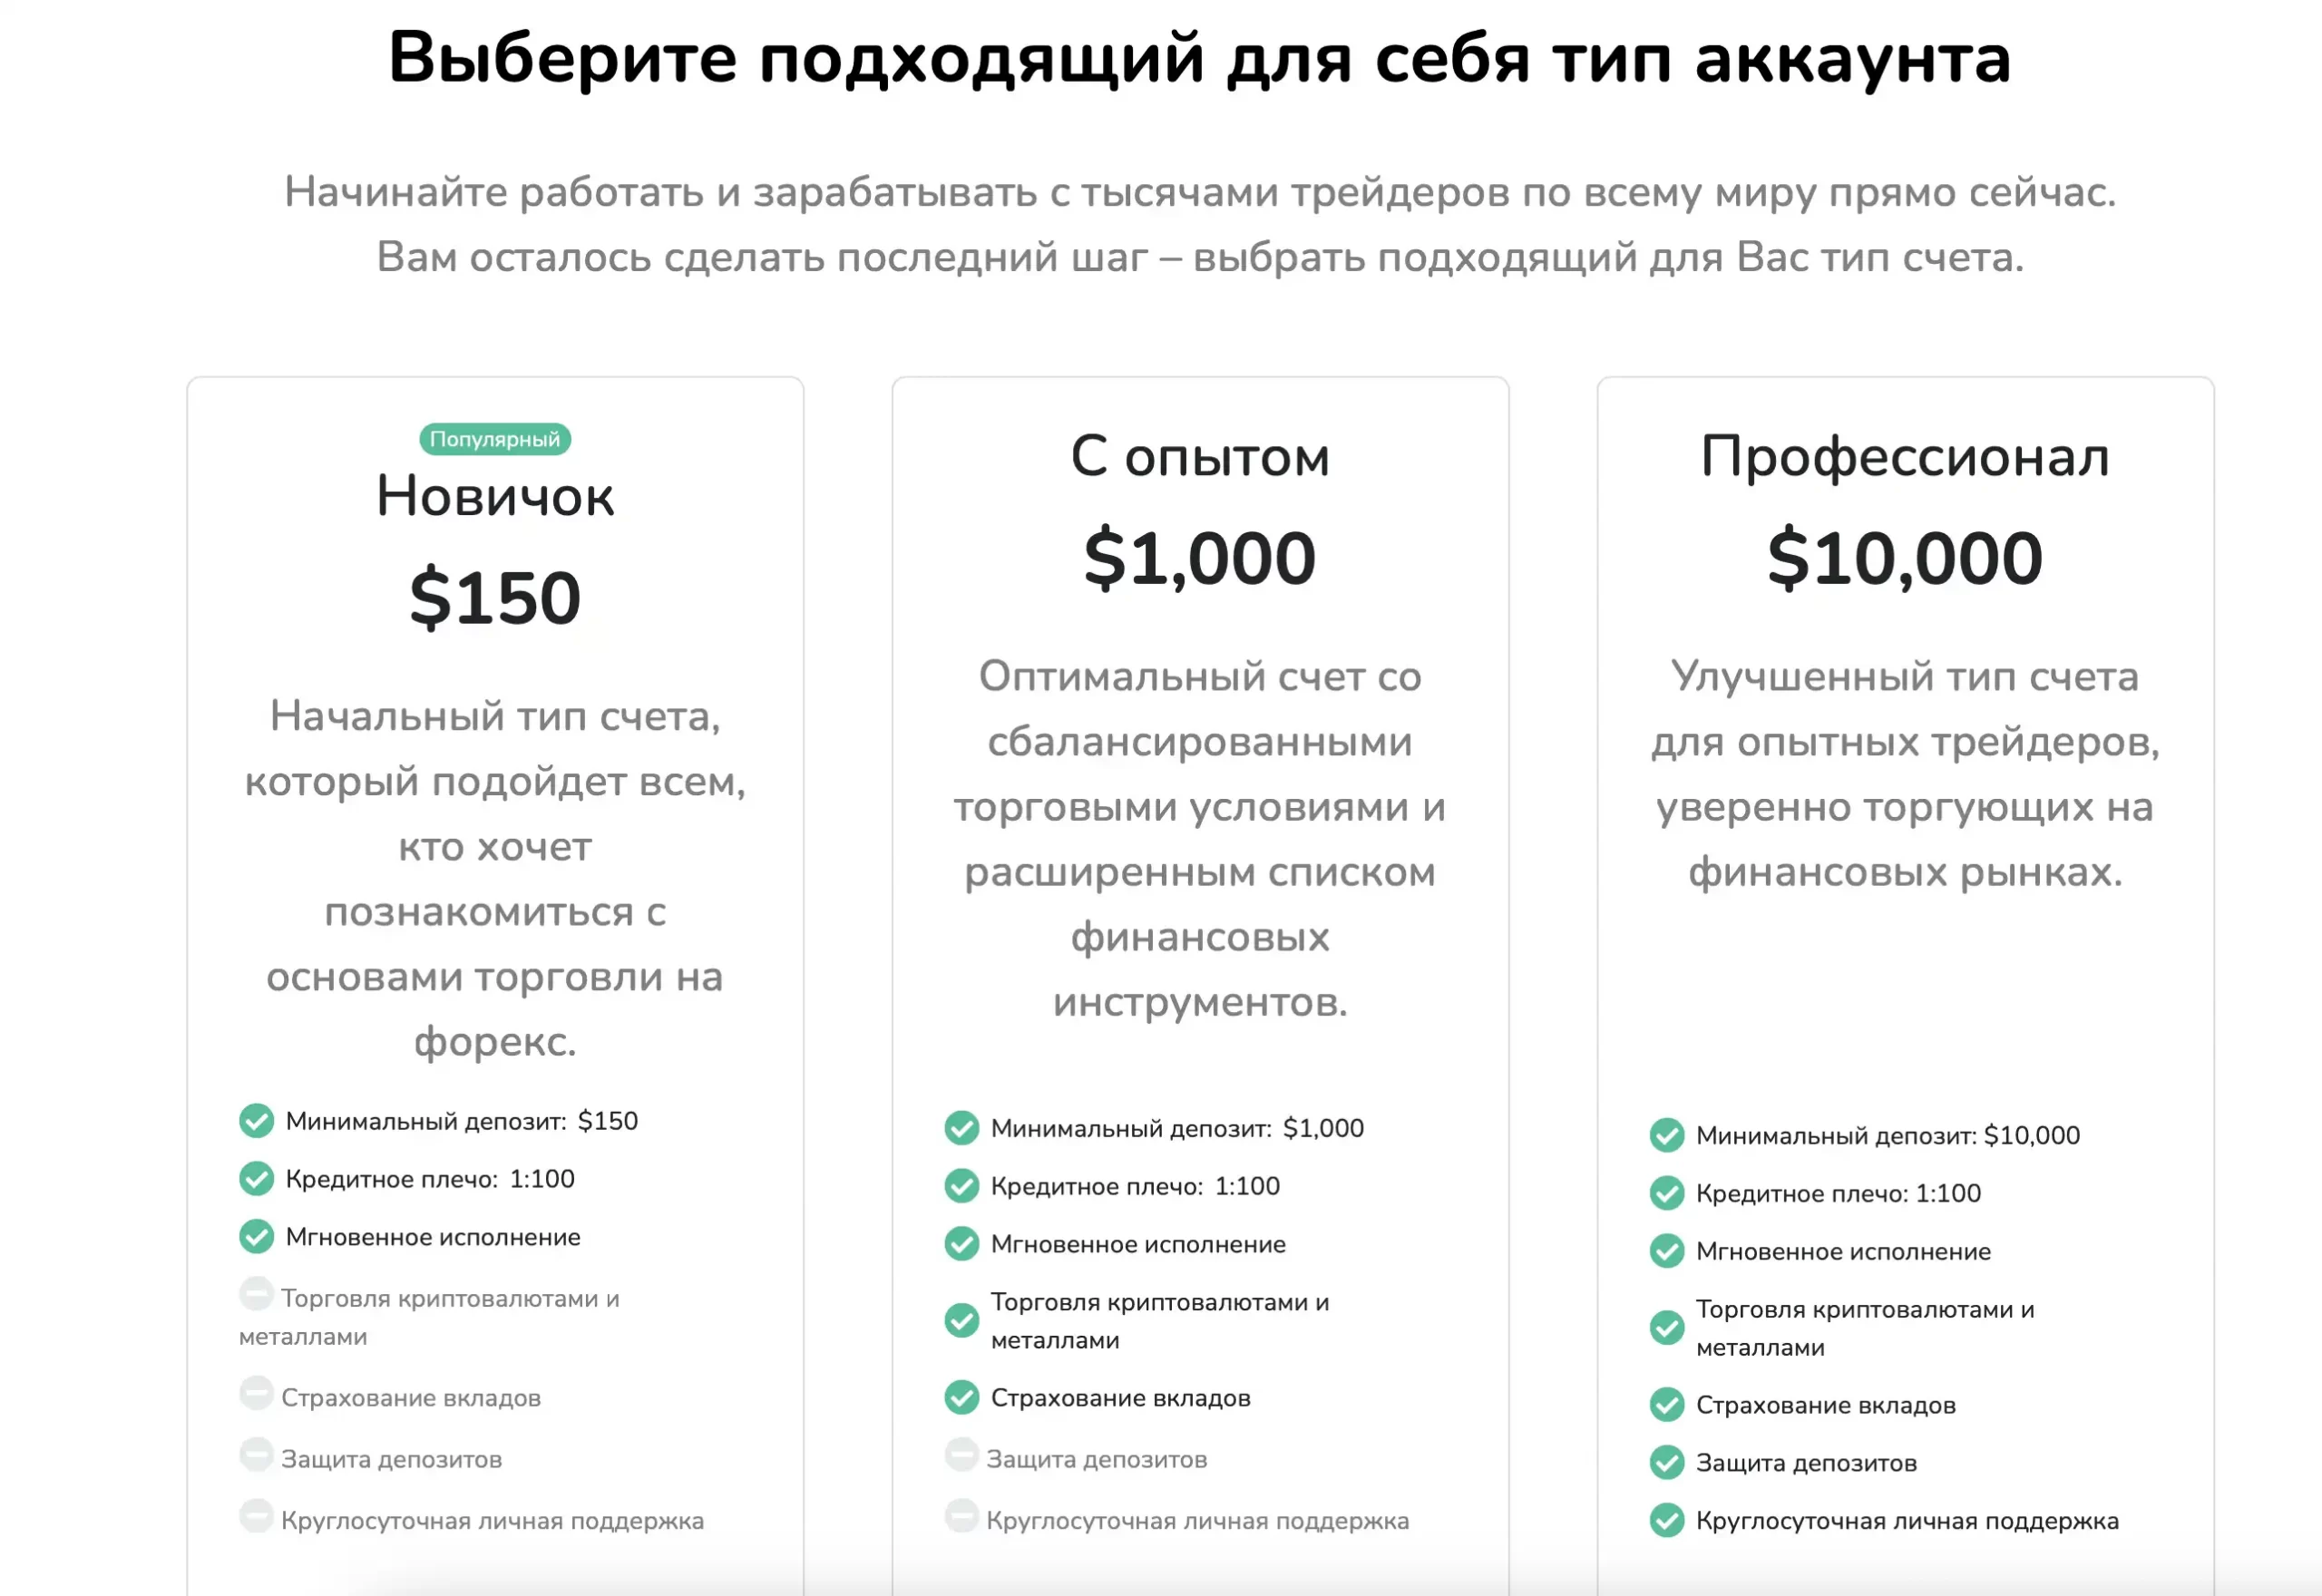Viewport: 2322px width, 1596px height.
Task: Click checkmark beside 'Минимальный депозит: $1,000'
Action: click(x=961, y=1128)
